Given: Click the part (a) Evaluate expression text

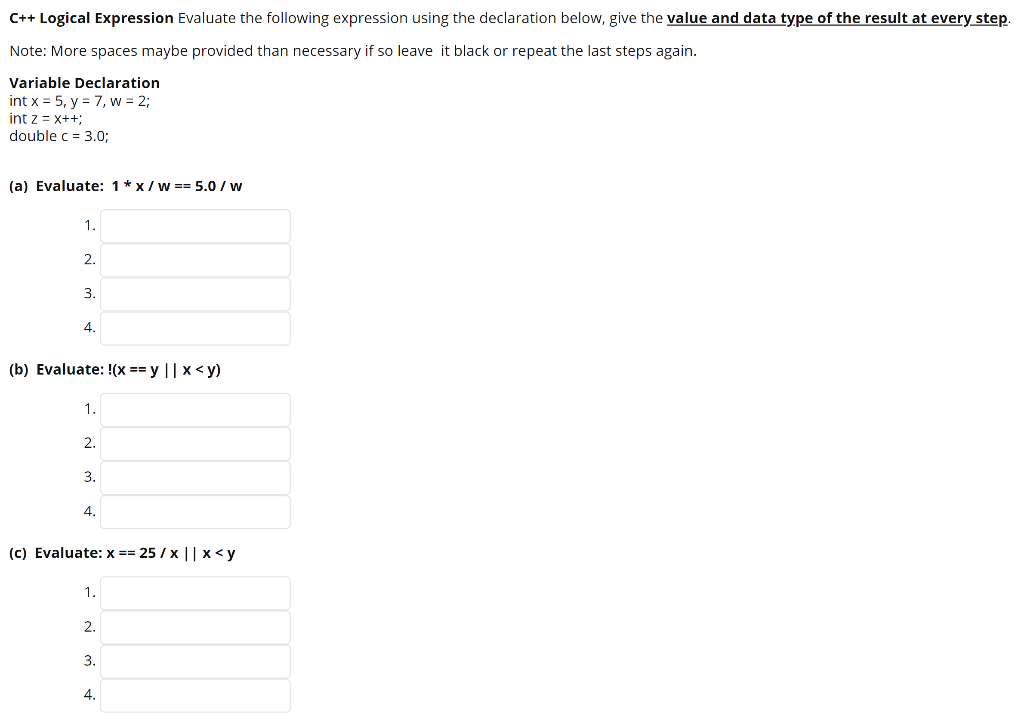Looking at the screenshot, I should [x=126, y=185].
